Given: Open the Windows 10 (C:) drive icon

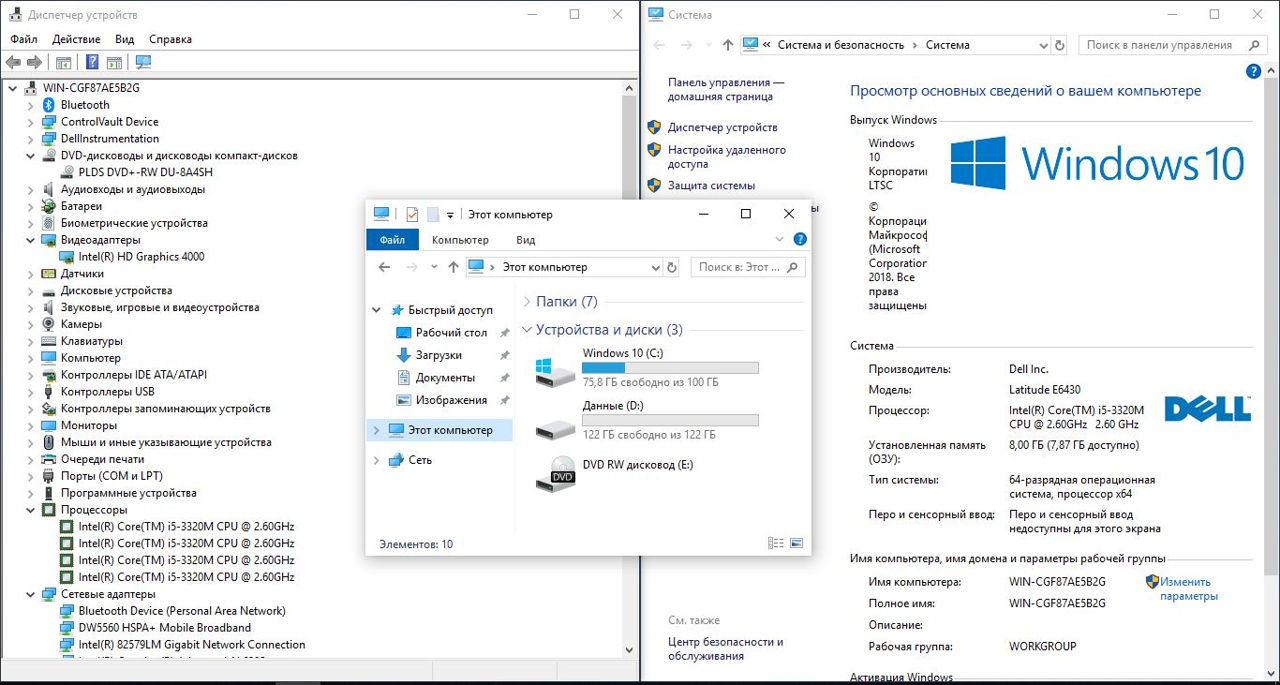Looking at the screenshot, I should coord(553,372).
